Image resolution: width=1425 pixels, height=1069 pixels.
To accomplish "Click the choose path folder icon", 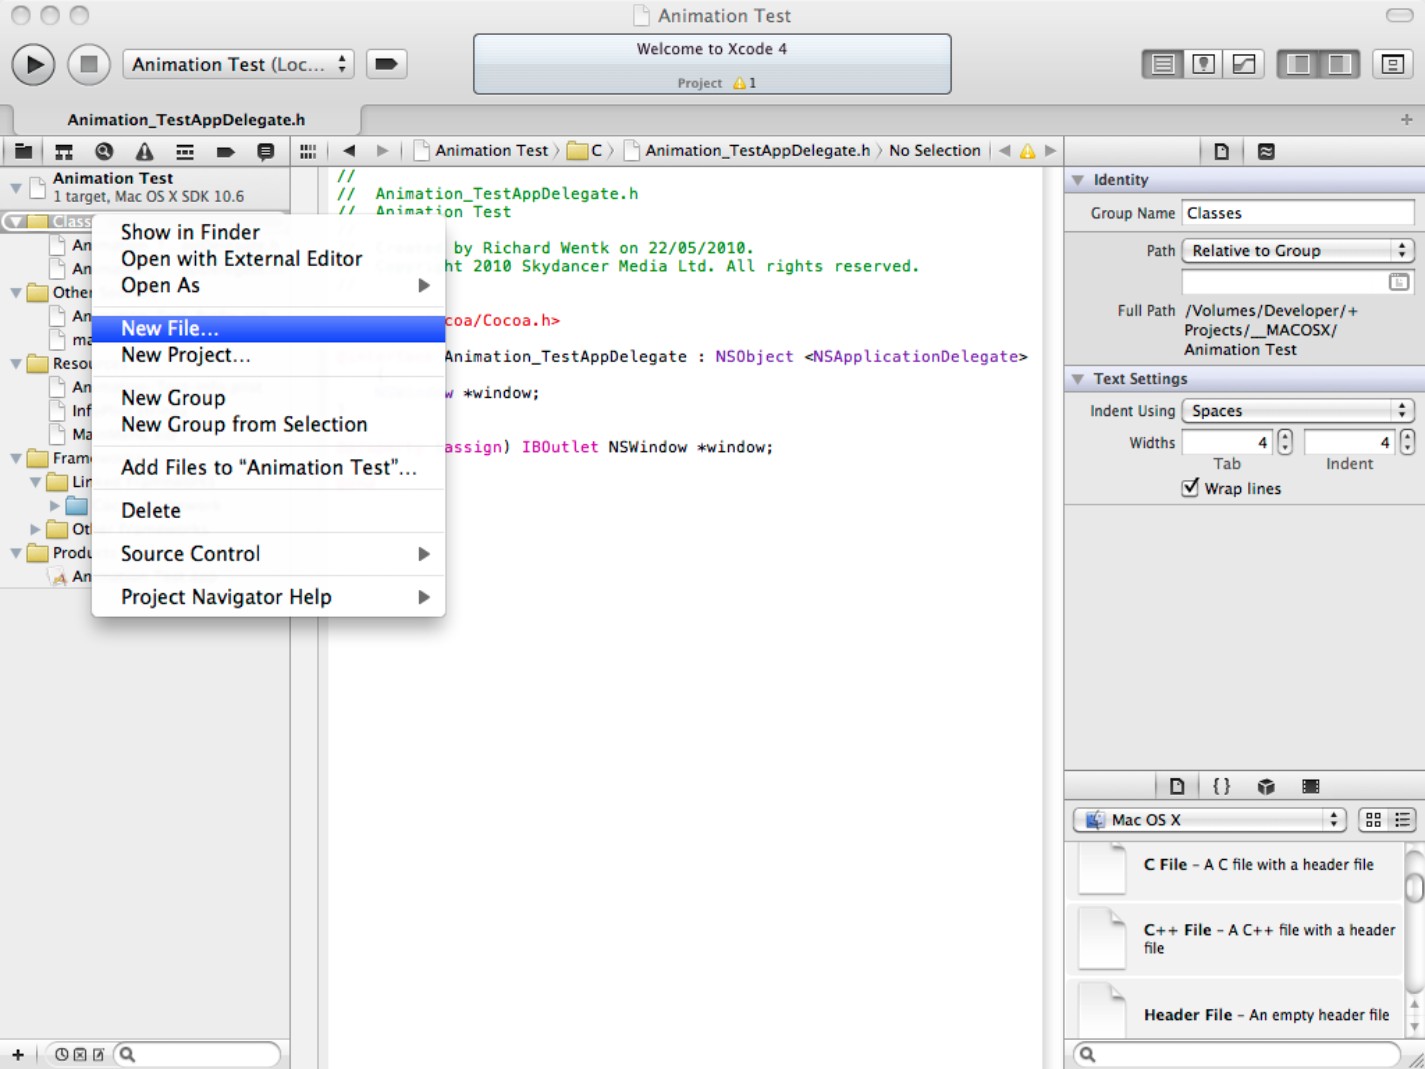I will [x=1399, y=282].
